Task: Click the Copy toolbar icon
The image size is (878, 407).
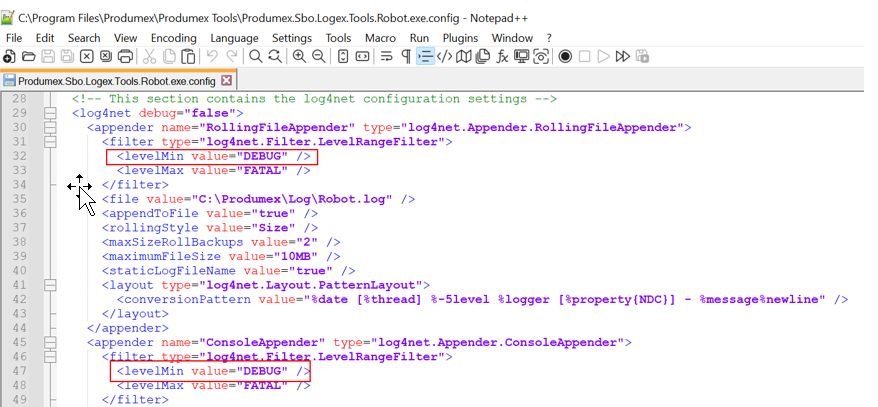Action: coord(169,57)
